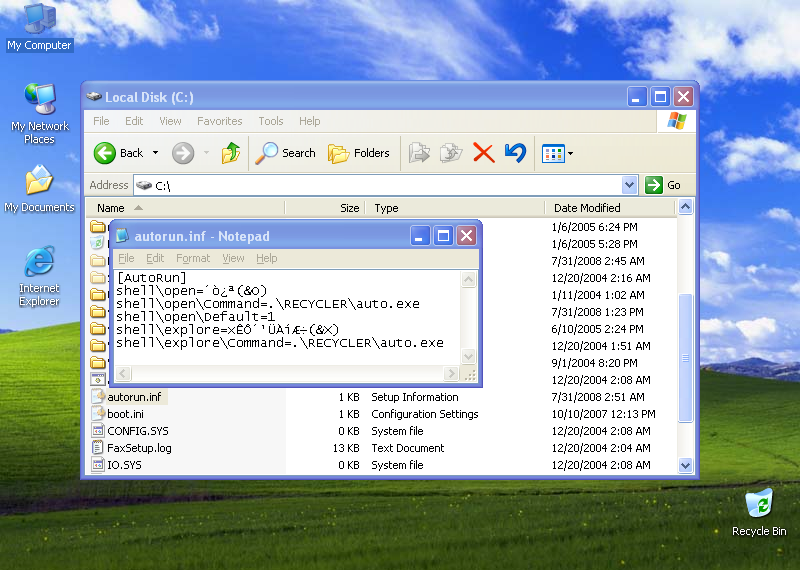Click the Move To toolbar icon
The height and width of the screenshot is (570, 800).
(419, 153)
